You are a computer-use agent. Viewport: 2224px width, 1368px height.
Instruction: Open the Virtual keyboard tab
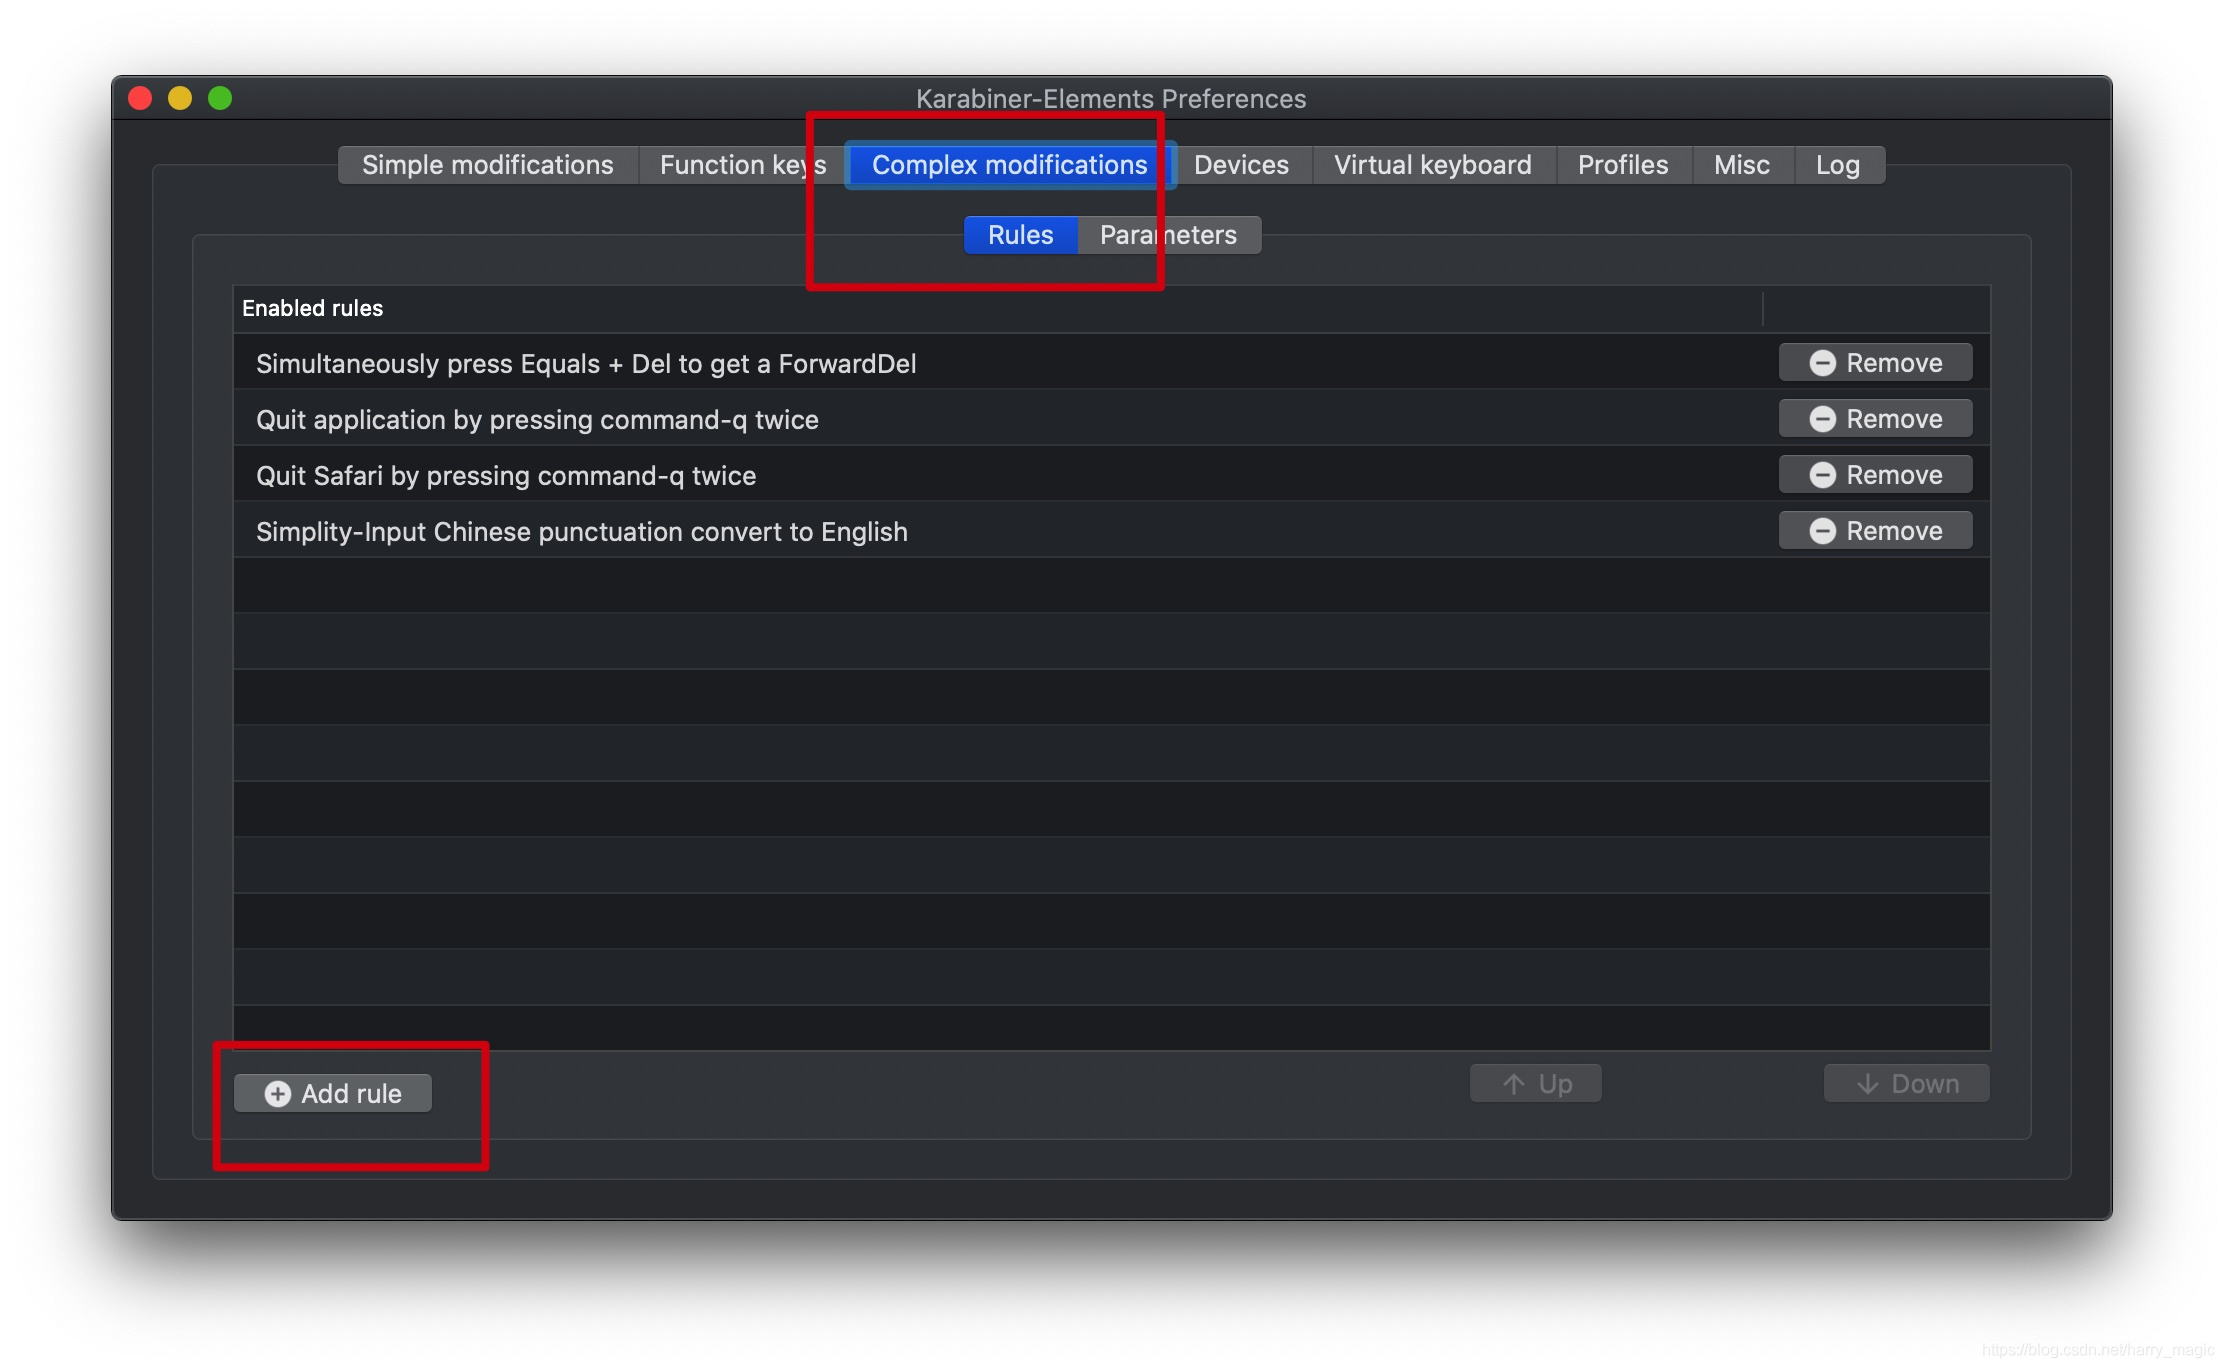click(1432, 165)
